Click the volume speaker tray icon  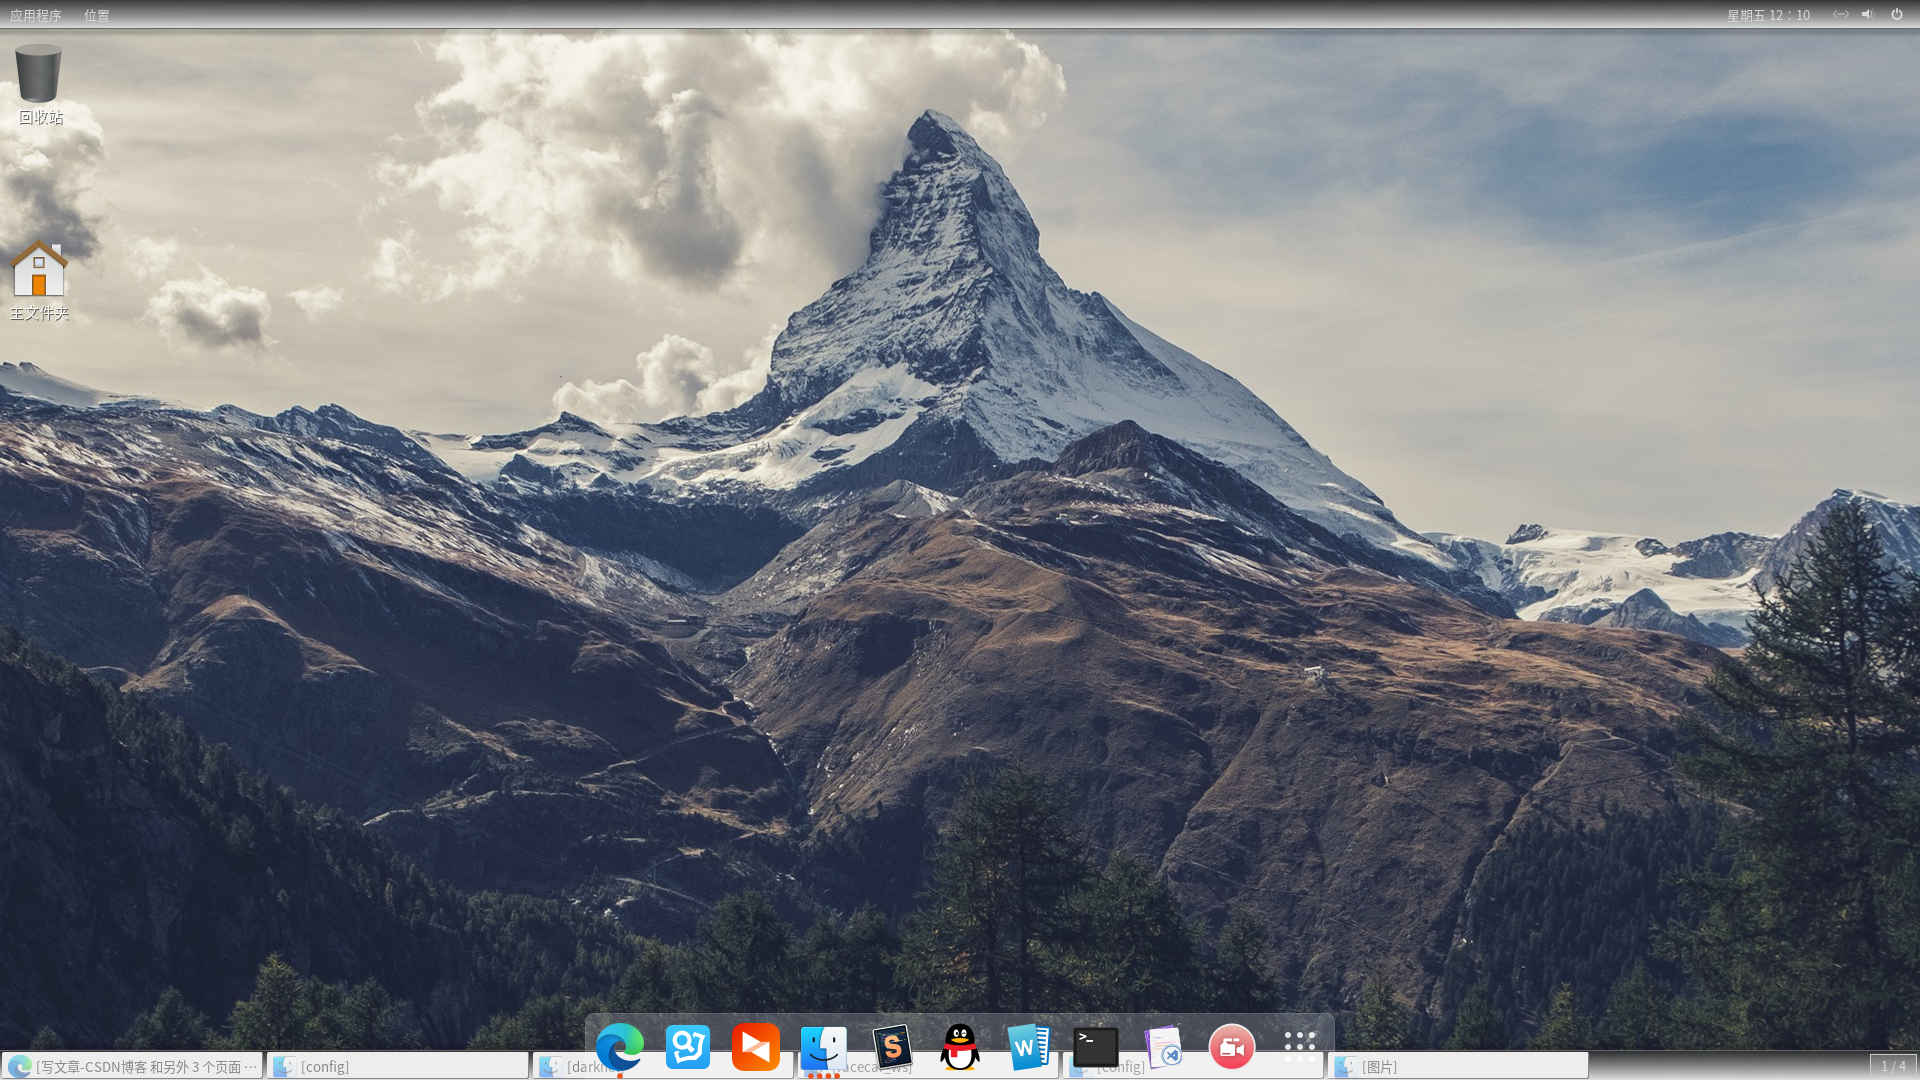[x=1867, y=14]
